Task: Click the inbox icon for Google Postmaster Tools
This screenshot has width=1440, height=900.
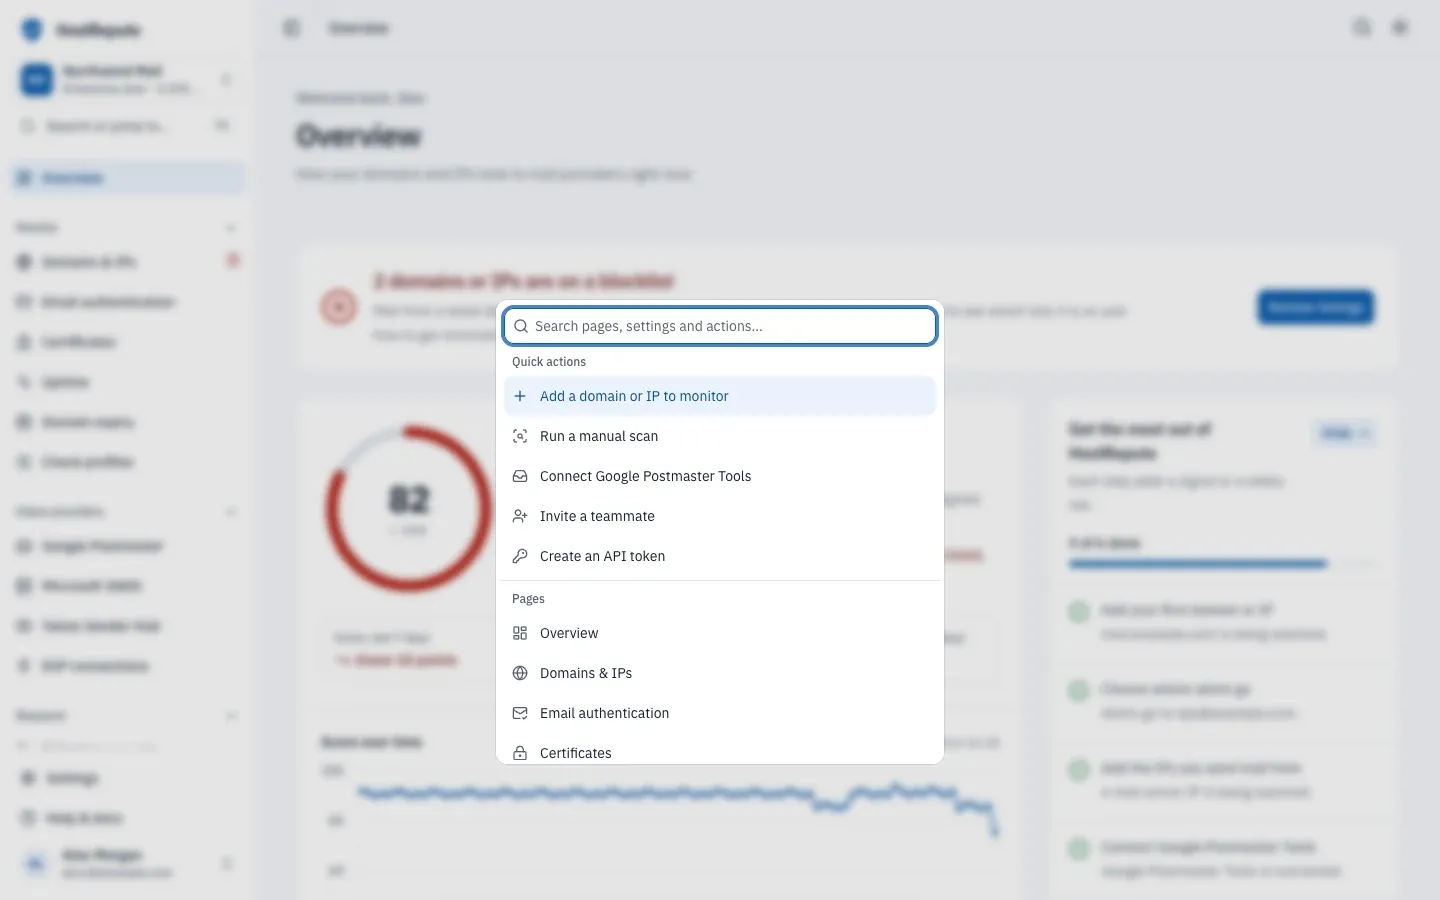Action: (x=520, y=476)
